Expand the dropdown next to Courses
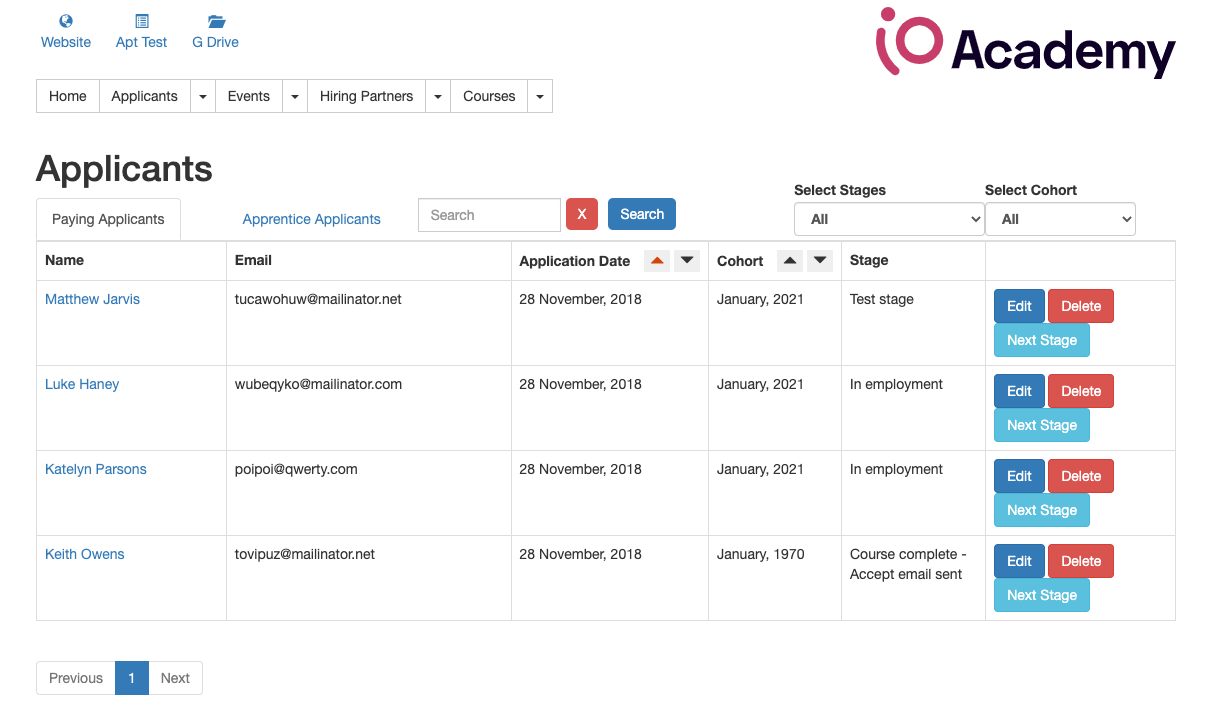The image size is (1207, 719). coord(539,95)
